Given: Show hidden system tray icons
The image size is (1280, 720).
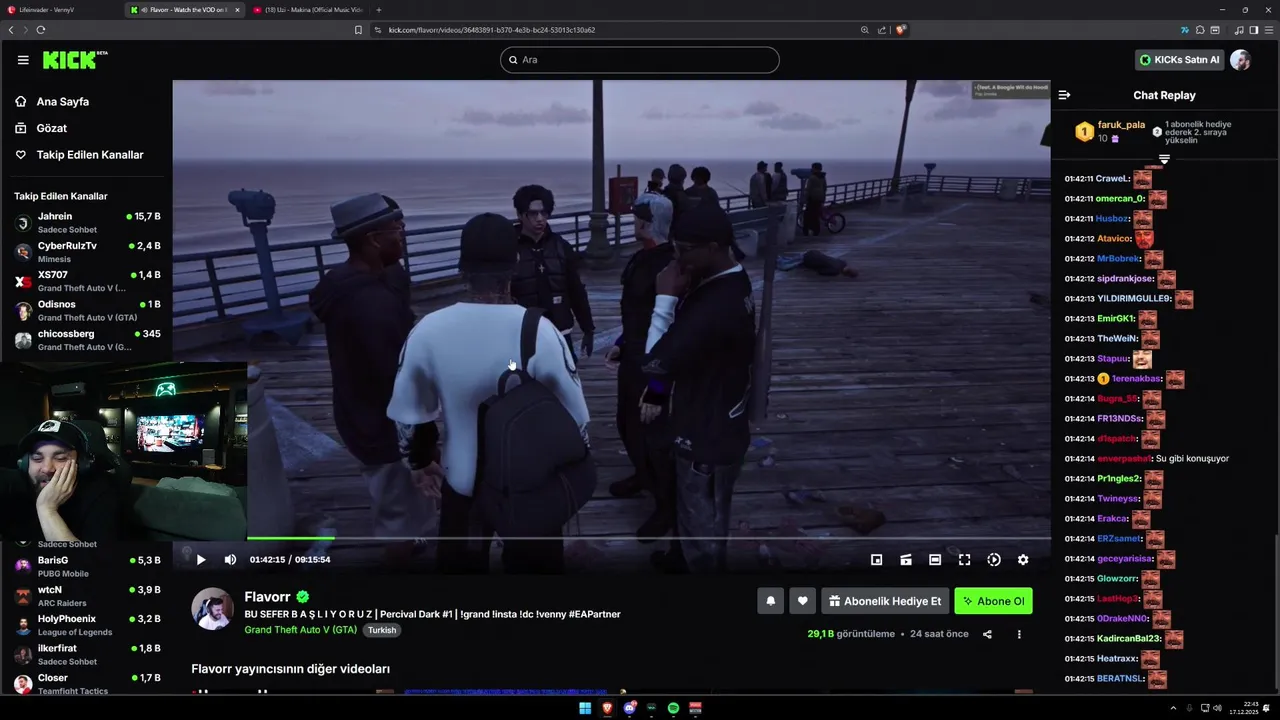Looking at the screenshot, I should (1173, 708).
